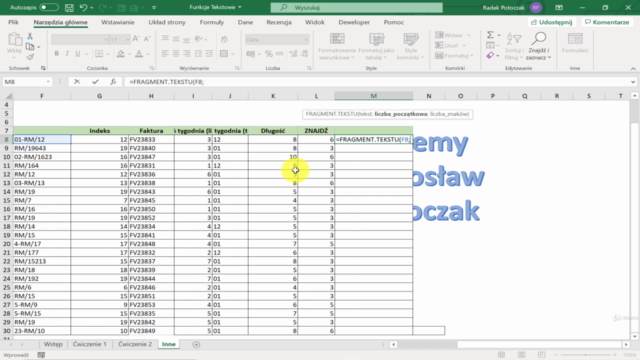Select the column M header

(373, 96)
